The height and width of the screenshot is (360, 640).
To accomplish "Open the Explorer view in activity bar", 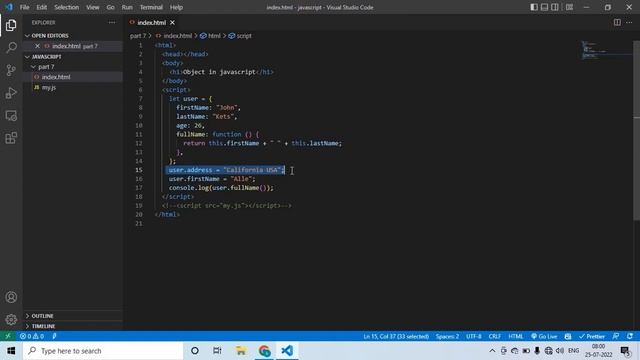I will point(11,25).
